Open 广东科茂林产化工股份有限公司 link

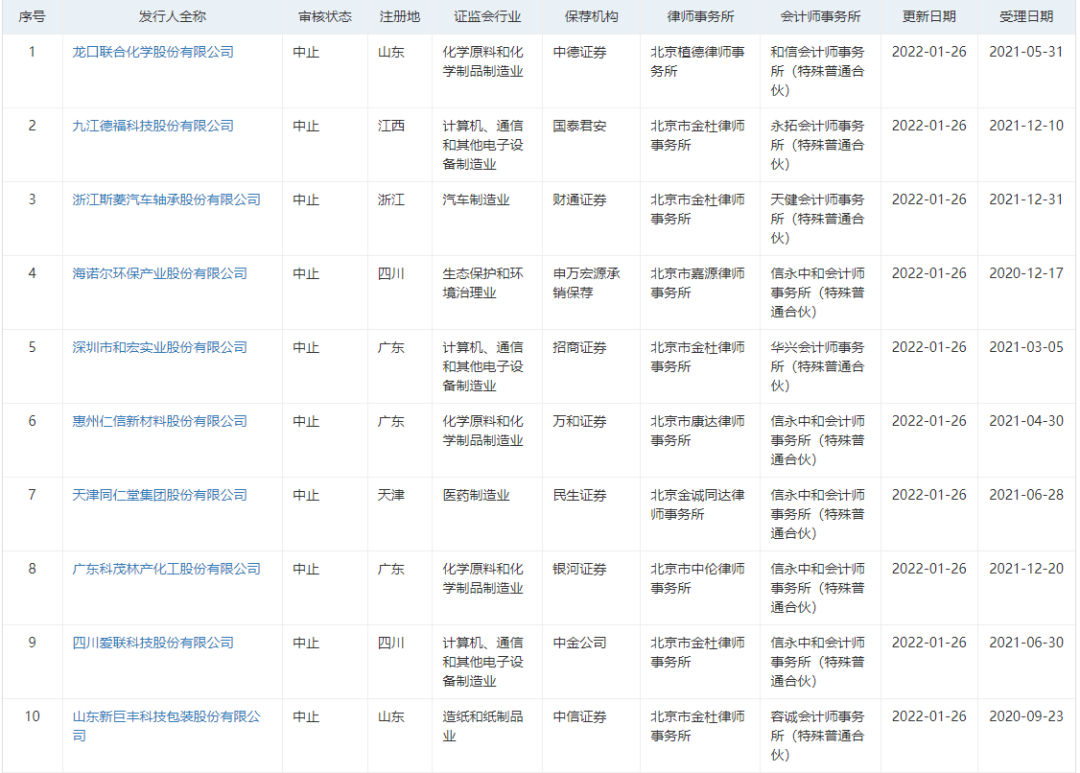click(167, 569)
